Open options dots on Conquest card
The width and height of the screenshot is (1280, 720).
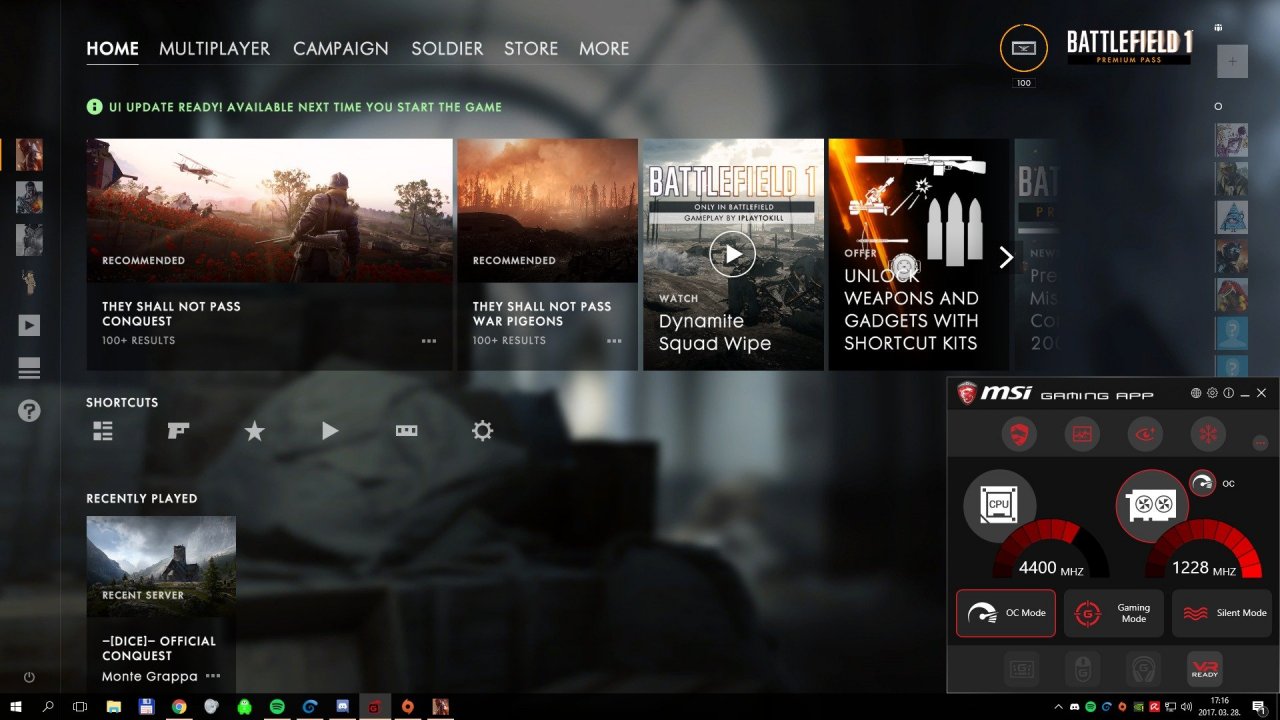[x=429, y=341]
